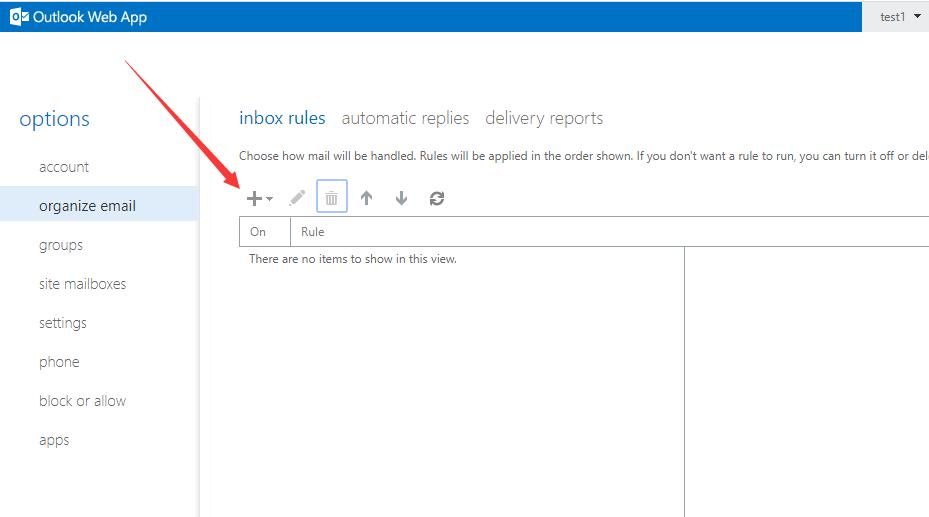
Task: Open site mailboxes section
Action: 82,284
